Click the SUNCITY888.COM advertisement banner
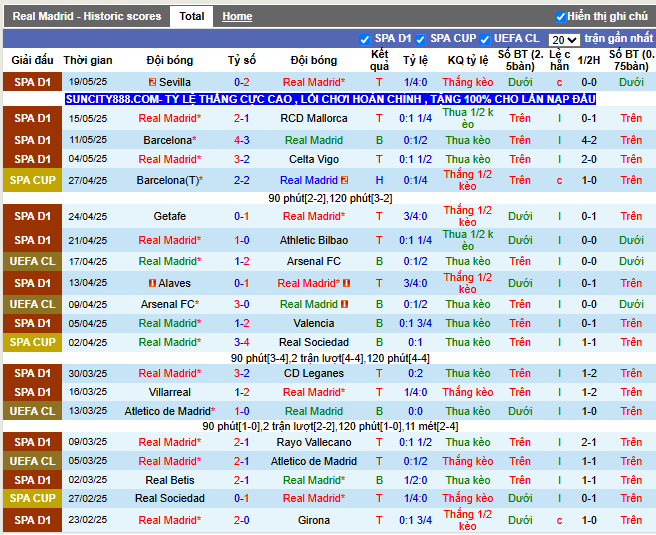Image resolution: width=656 pixels, height=535 pixels. click(x=331, y=99)
